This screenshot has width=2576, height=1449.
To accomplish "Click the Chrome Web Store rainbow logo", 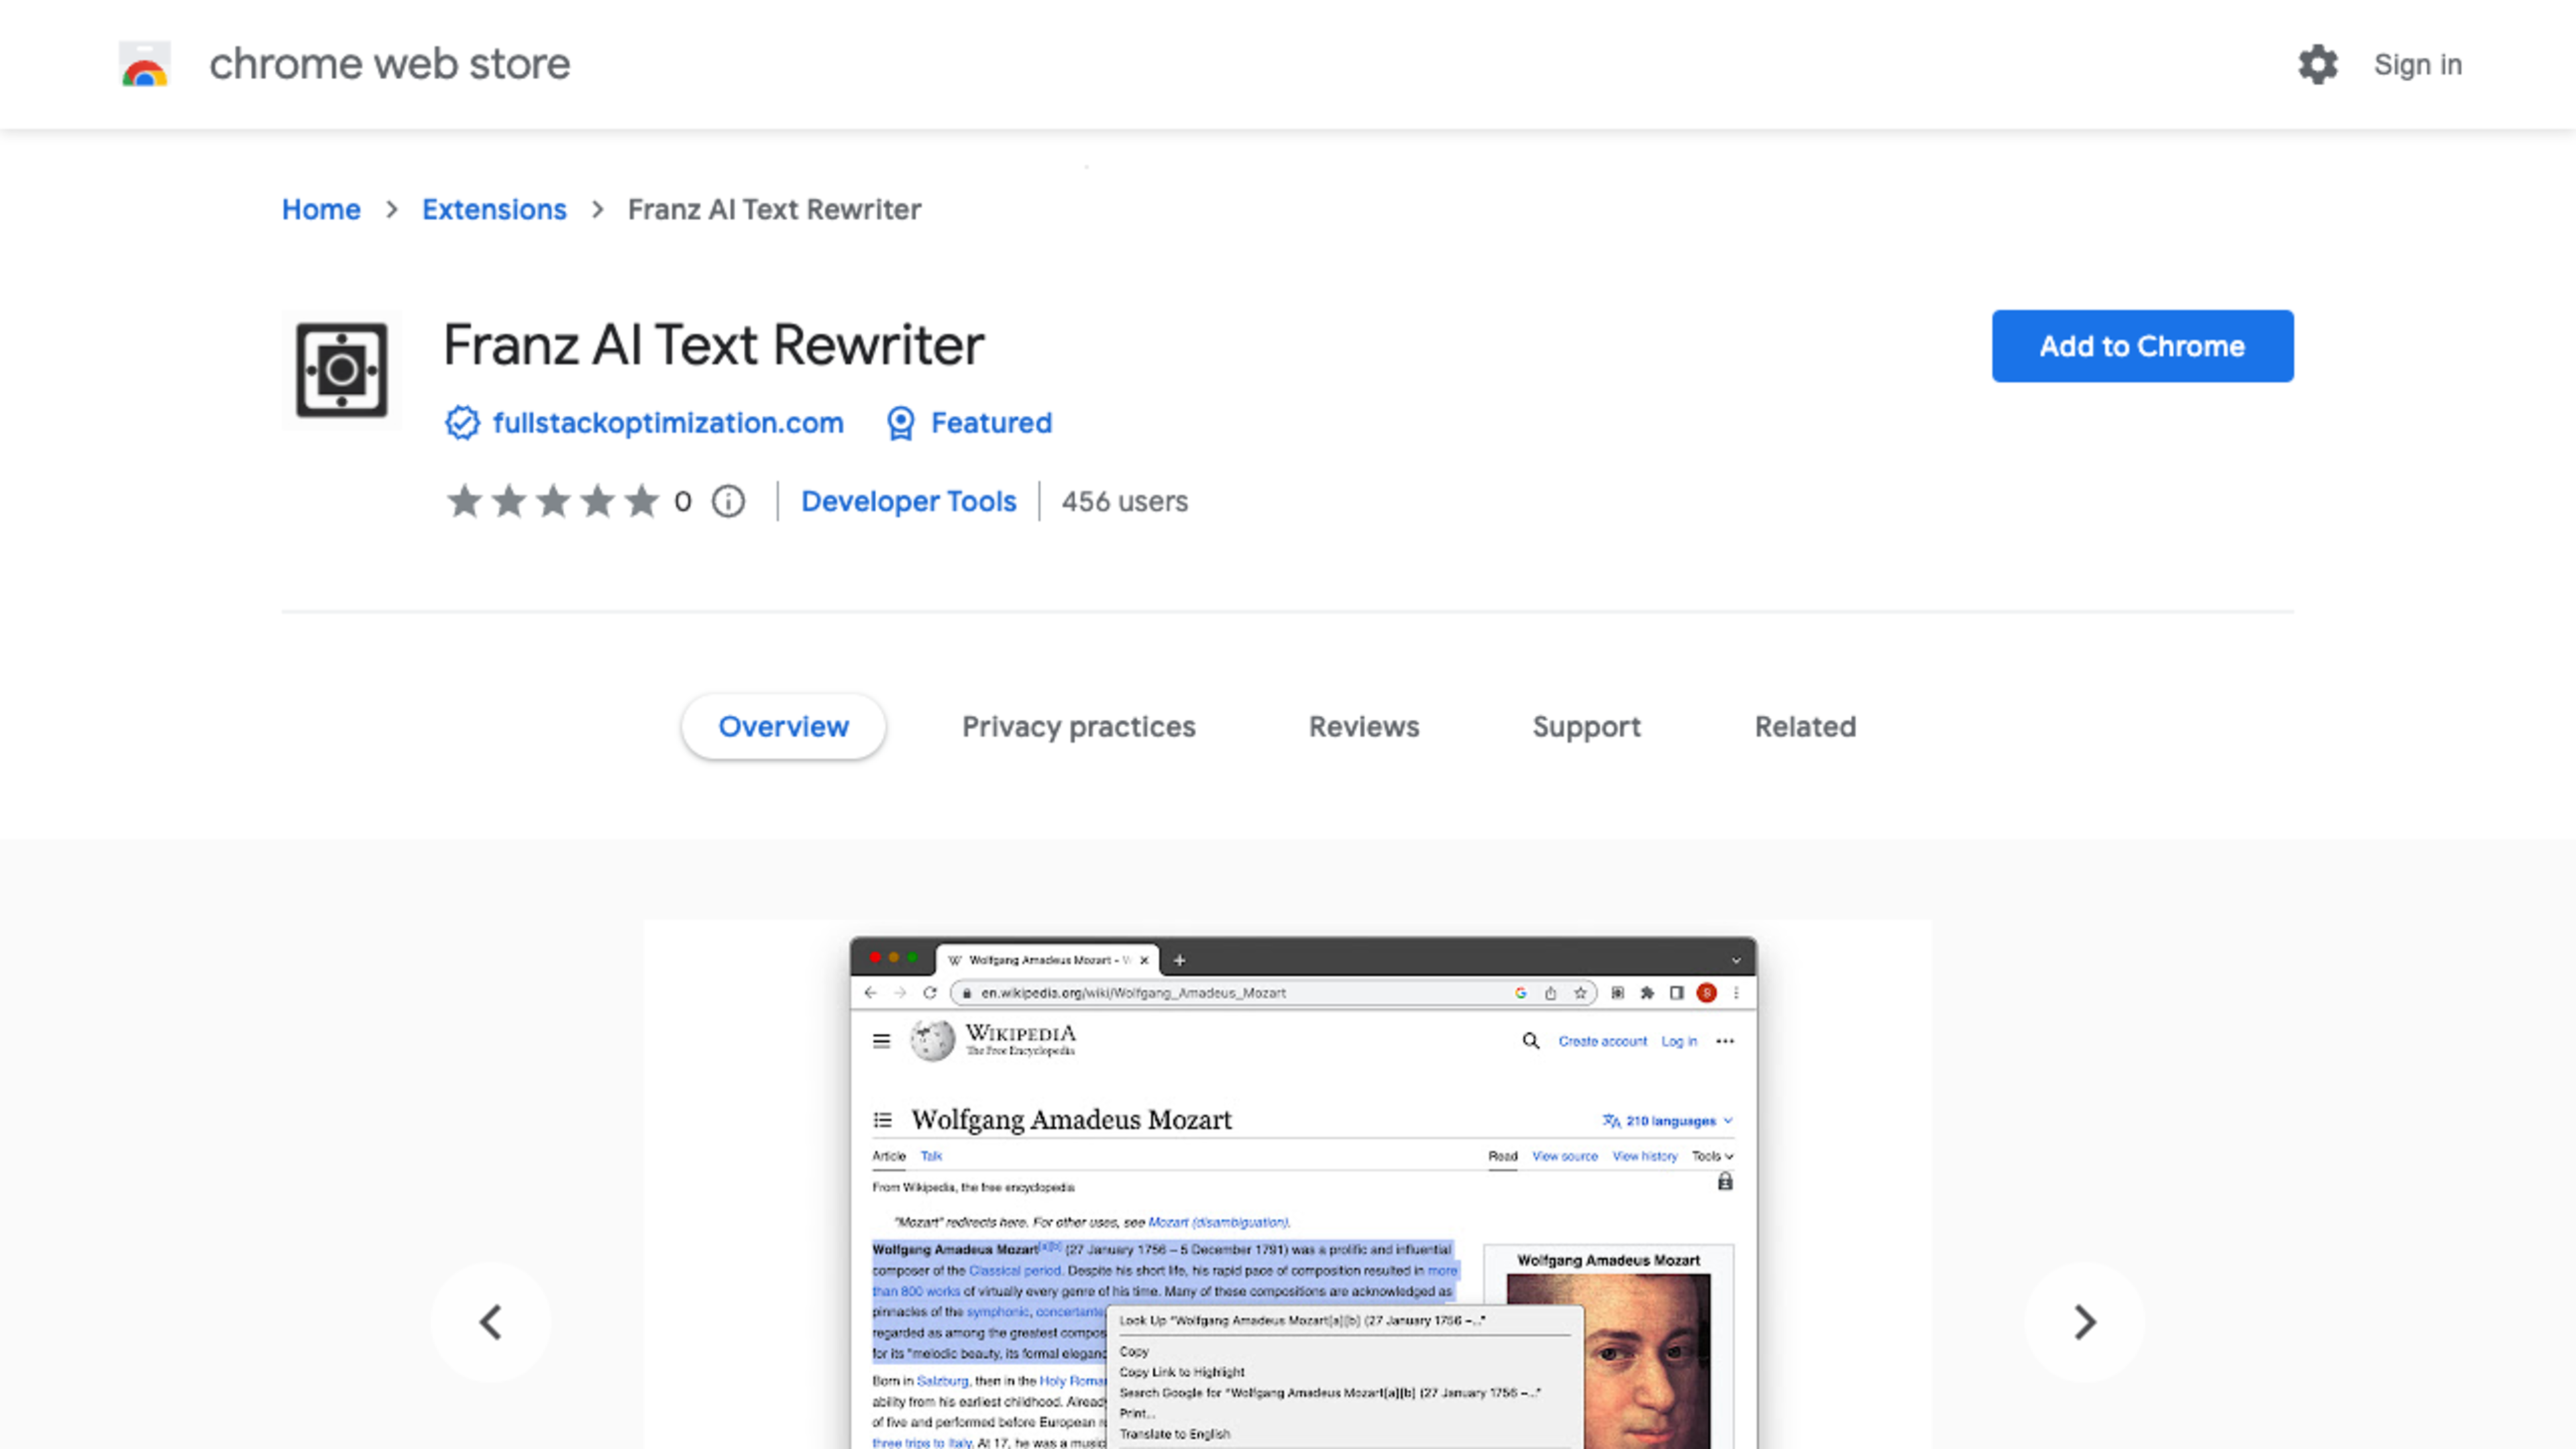I will [145, 65].
